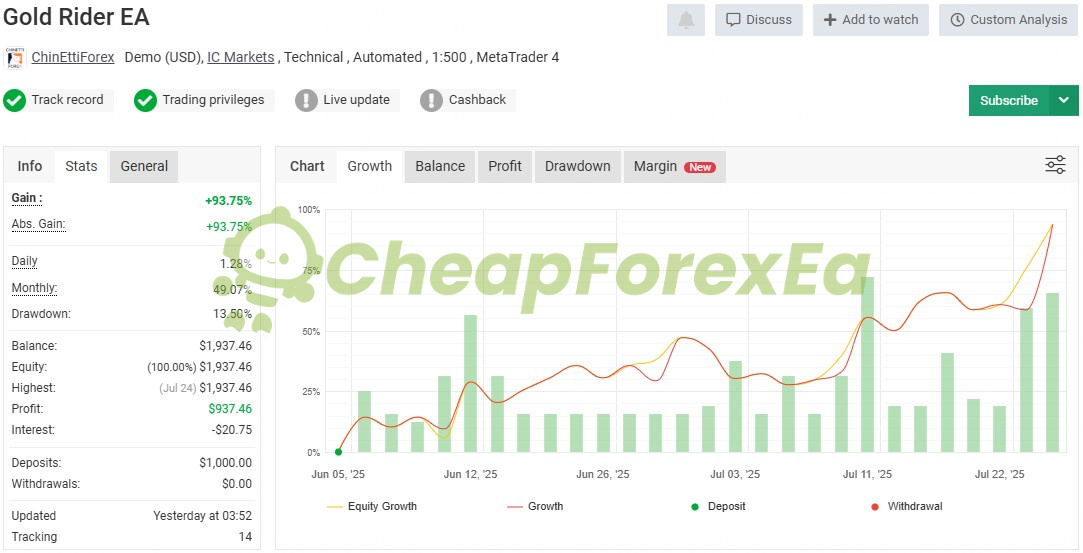
Task: Click the Updated time Yesterday at 03:52
Action: coord(202,516)
